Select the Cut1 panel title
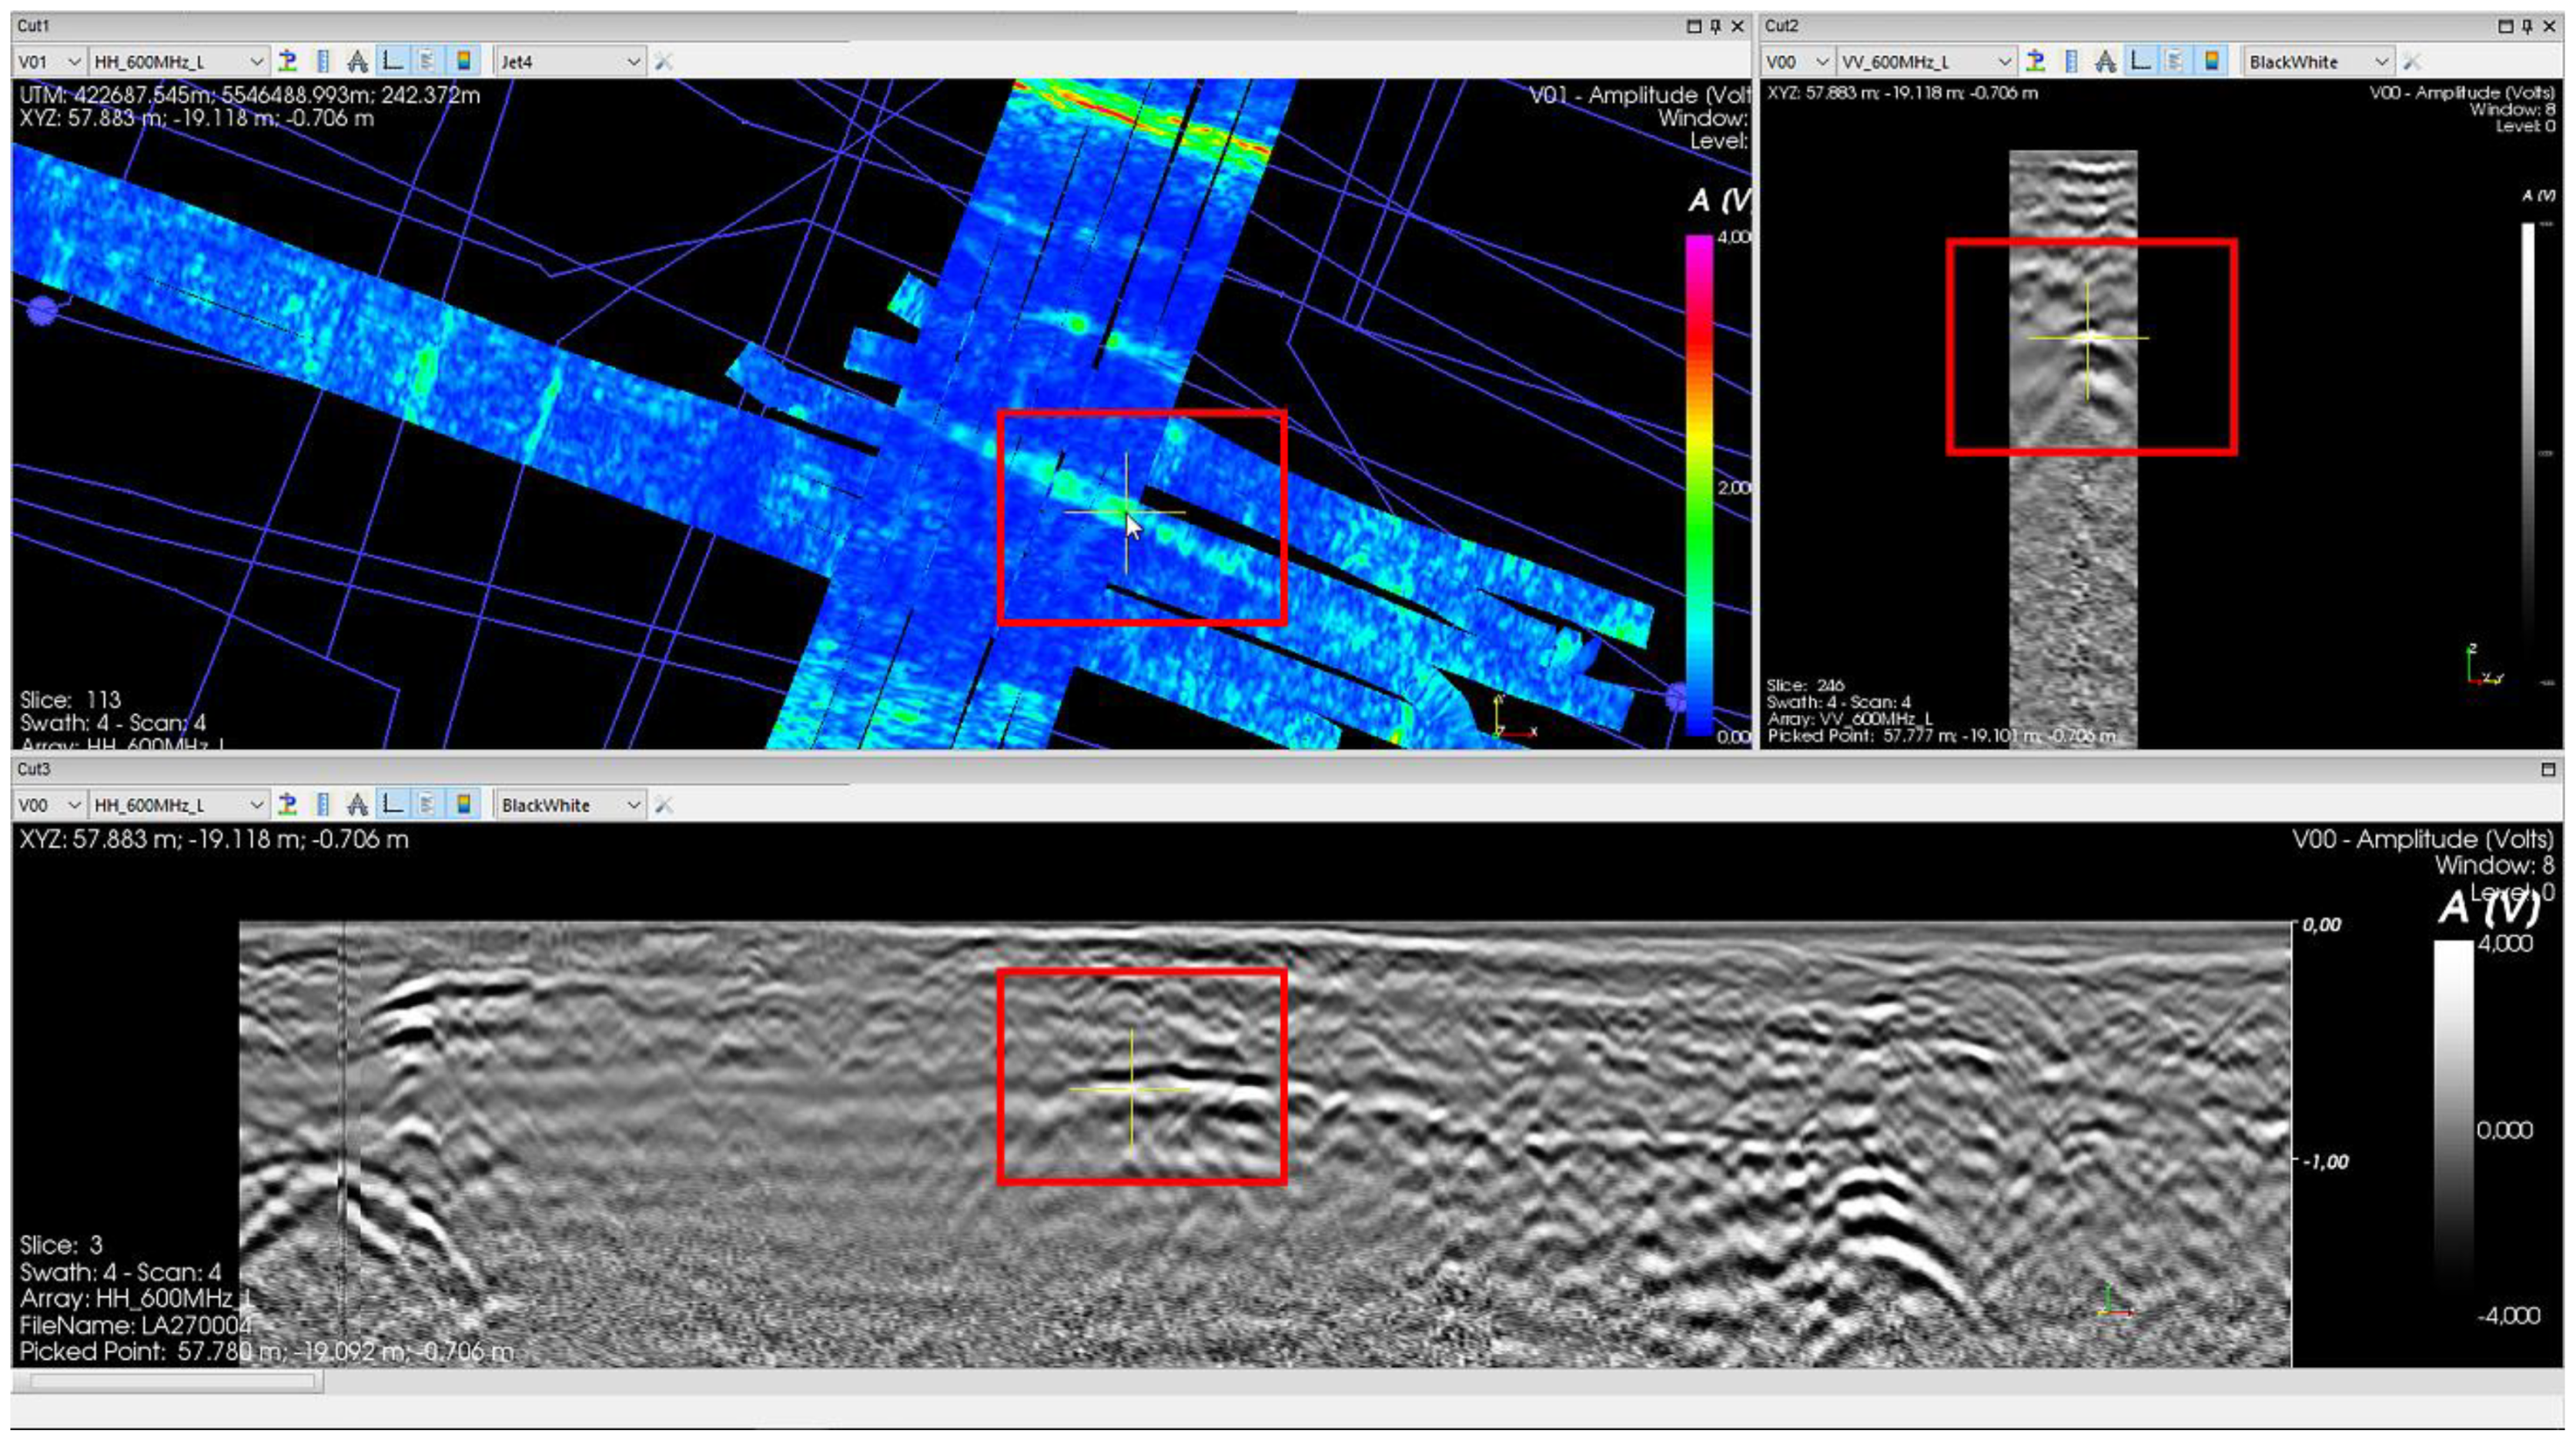The image size is (2576, 1444). click(33, 26)
